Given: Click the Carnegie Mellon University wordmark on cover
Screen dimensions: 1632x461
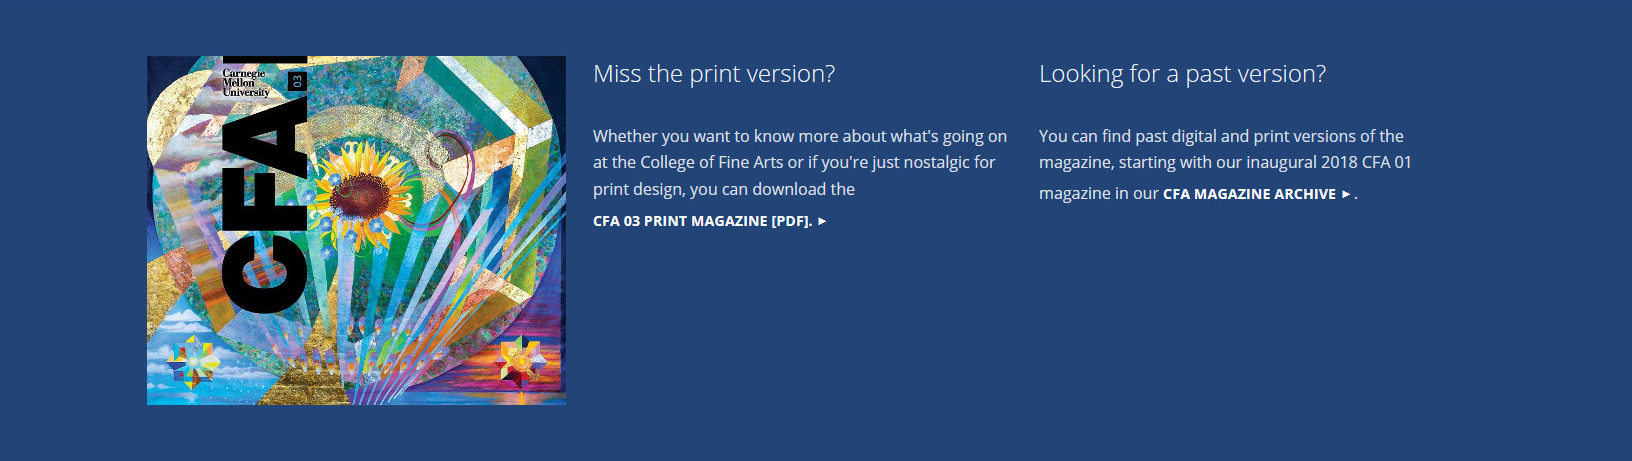Looking at the screenshot, I should click(x=246, y=83).
